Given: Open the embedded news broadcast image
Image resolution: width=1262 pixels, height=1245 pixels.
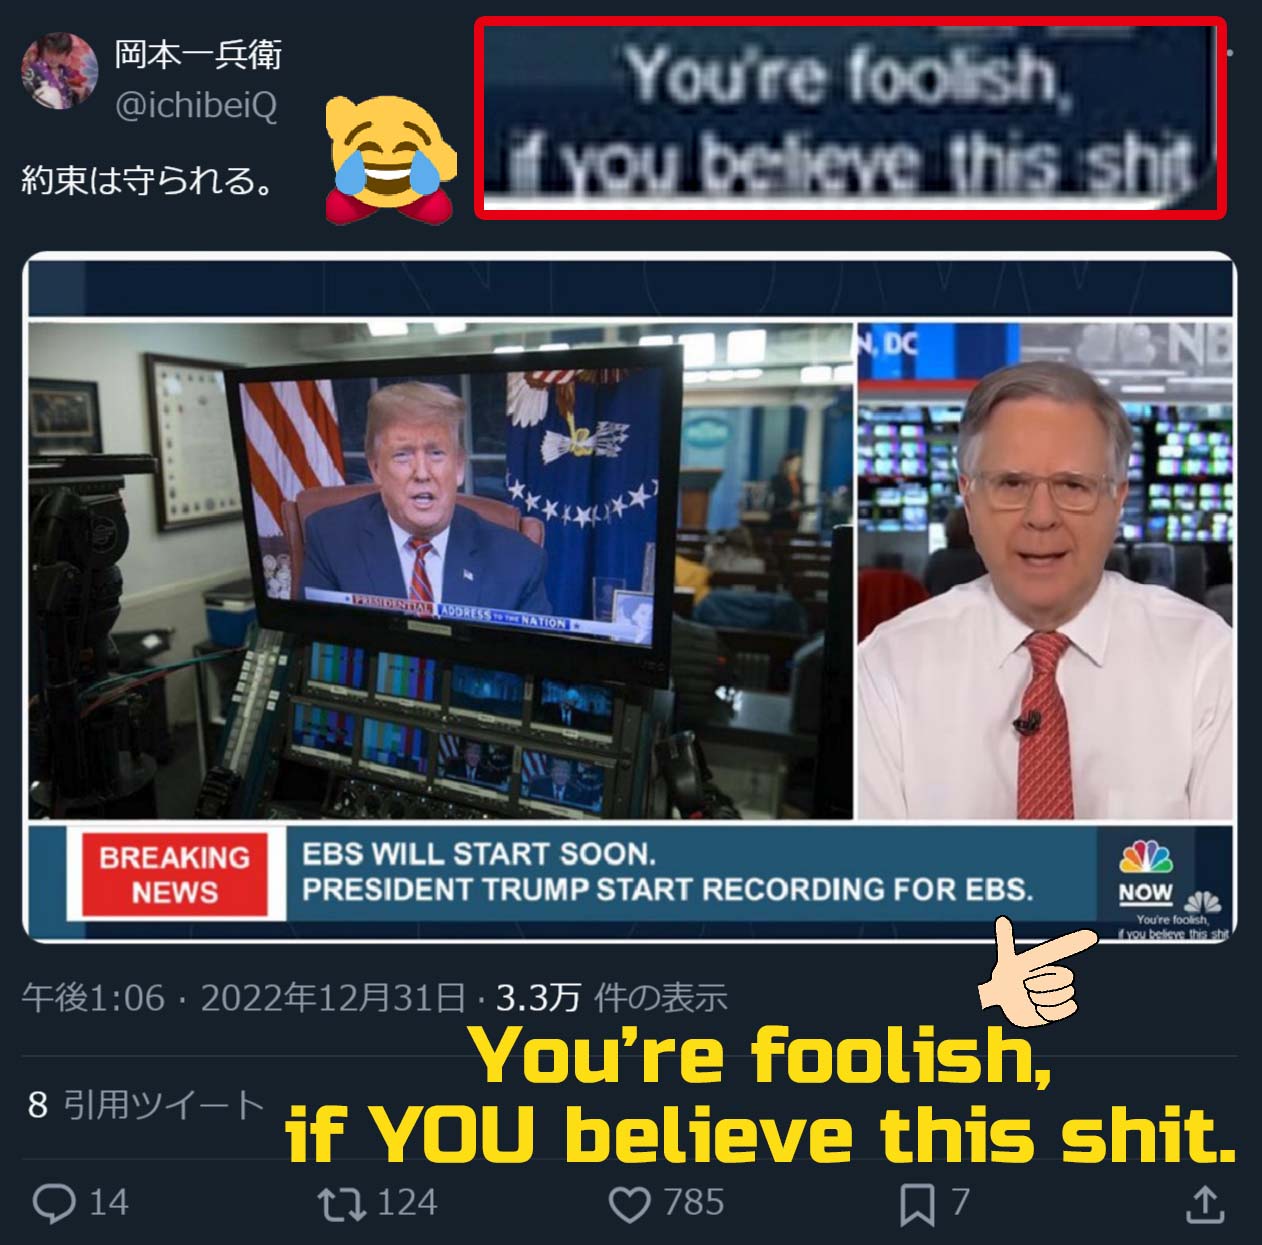Looking at the screenshot, I should point(630,598).
